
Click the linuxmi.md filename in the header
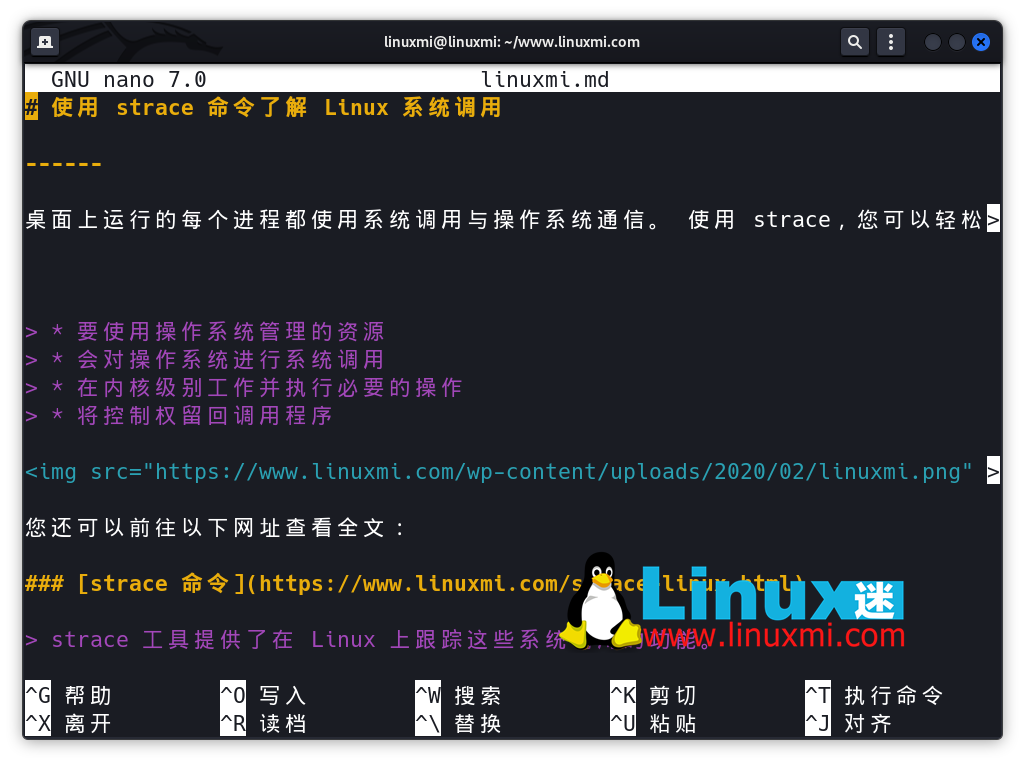pyautogui.click(x=544, y=78)
